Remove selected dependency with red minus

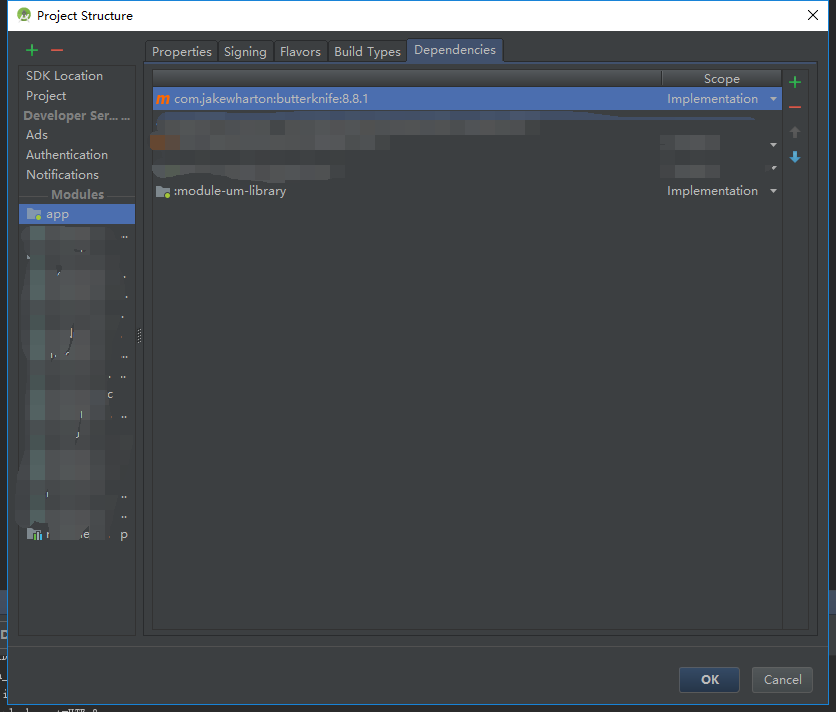coord(794,107)
